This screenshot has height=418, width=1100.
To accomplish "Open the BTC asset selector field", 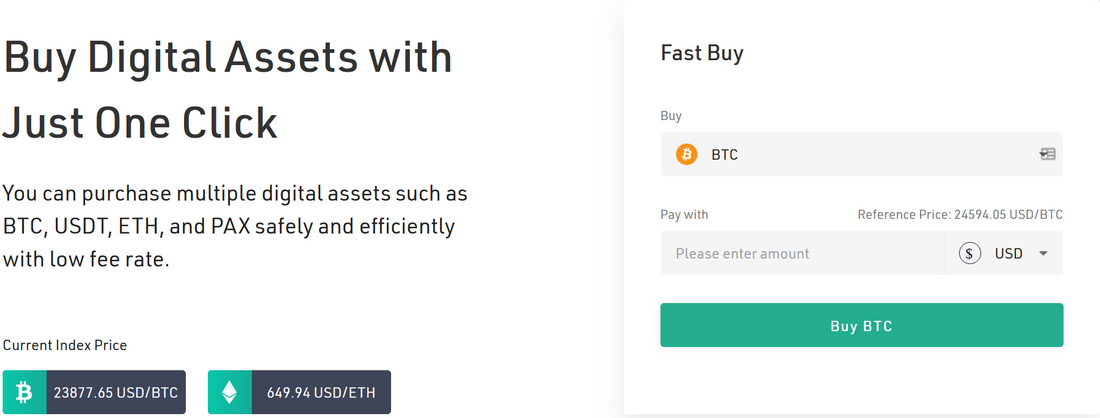I will (x=861, y=154).
